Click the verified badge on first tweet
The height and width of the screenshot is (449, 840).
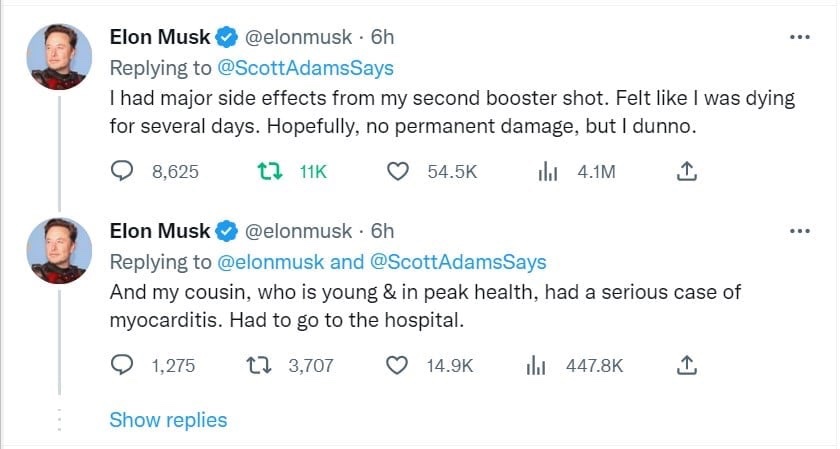[228, 38]
